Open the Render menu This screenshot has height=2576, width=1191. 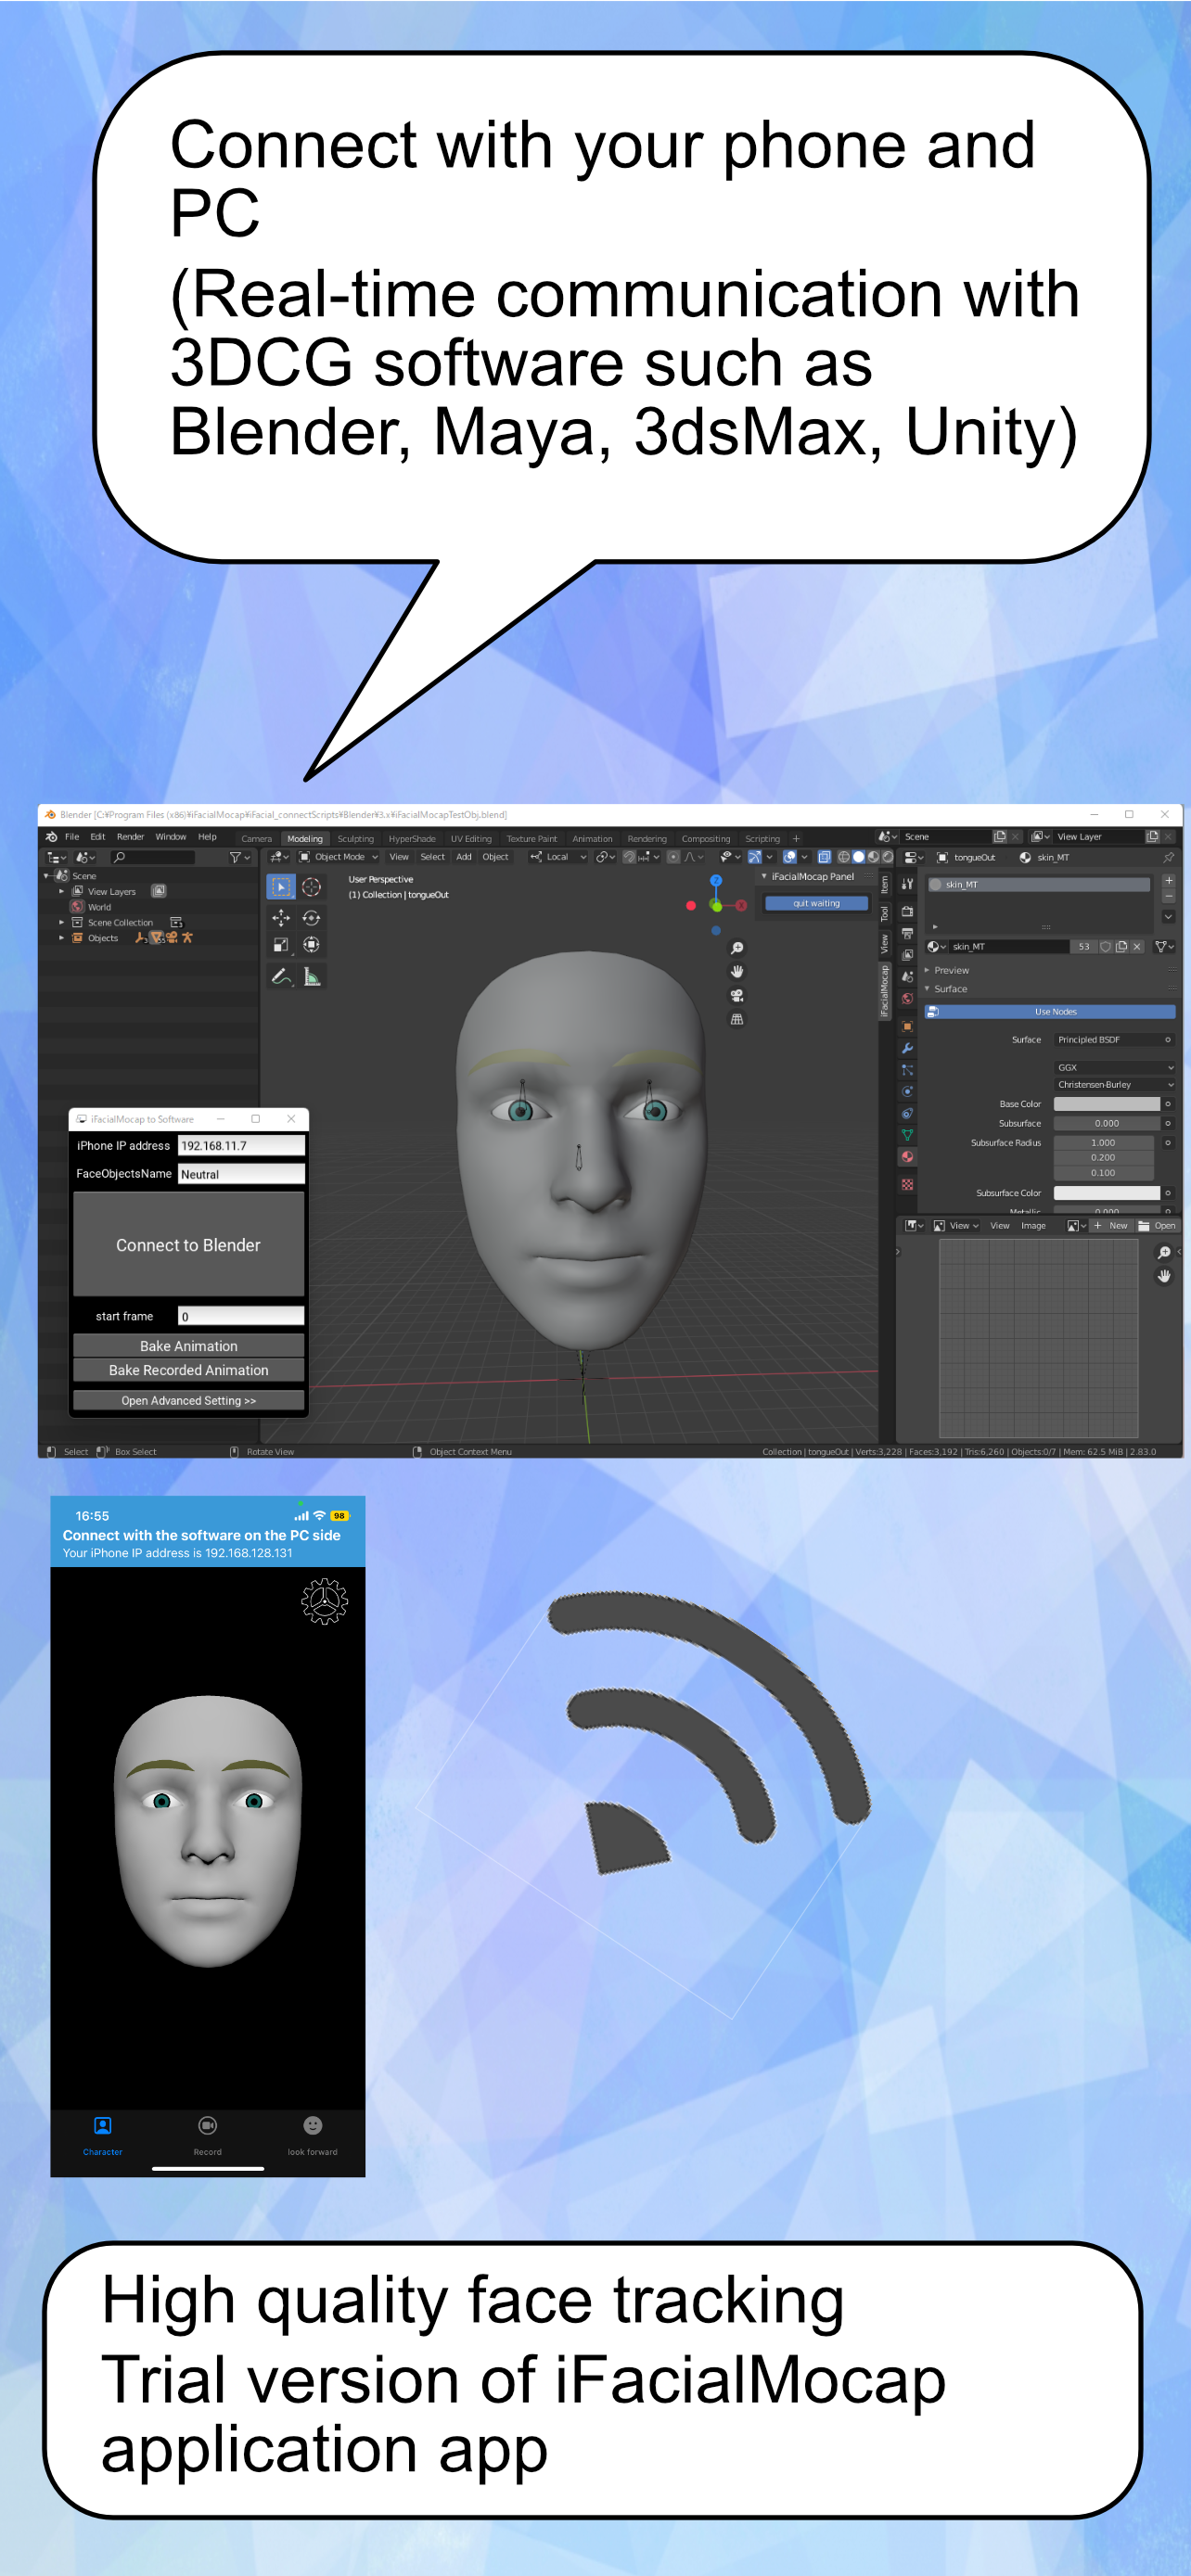[x=130, y=837]
